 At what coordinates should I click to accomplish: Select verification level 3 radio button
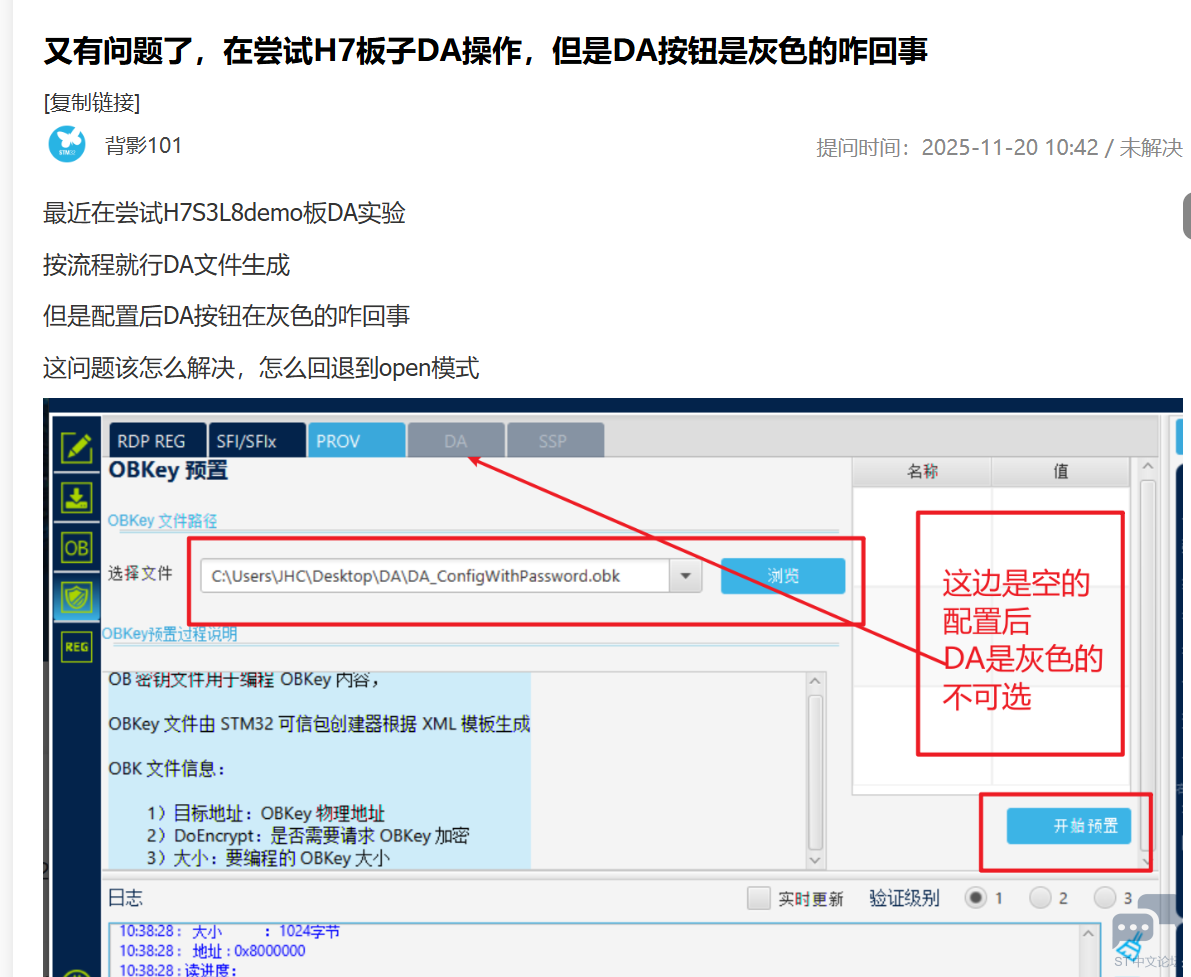click(x=1105, y=898)
